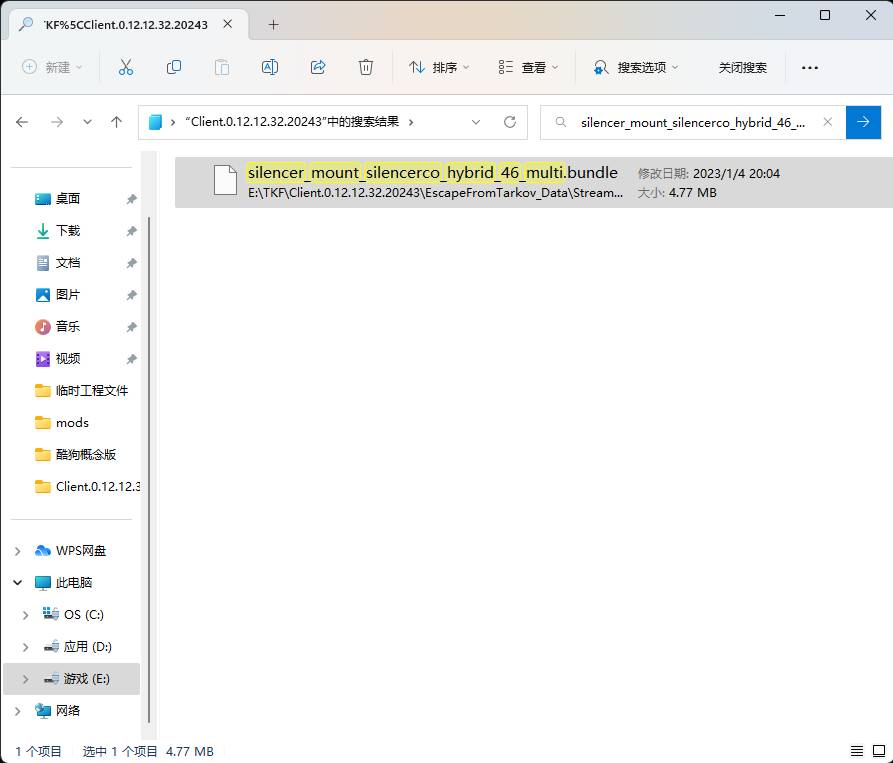The width and height of the screenshot is (893, 763).
Task: Expand the WPS网盘 tree node
Action: pos(18,551)
